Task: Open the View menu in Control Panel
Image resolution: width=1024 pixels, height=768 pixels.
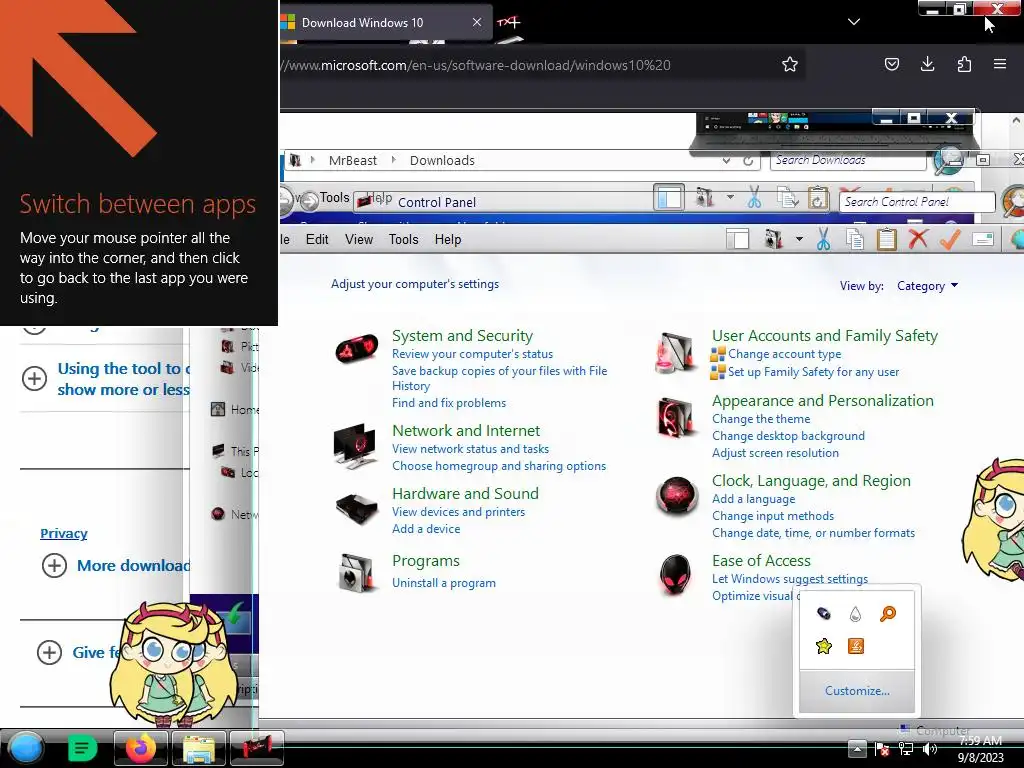Action: [x=359, y=240]
